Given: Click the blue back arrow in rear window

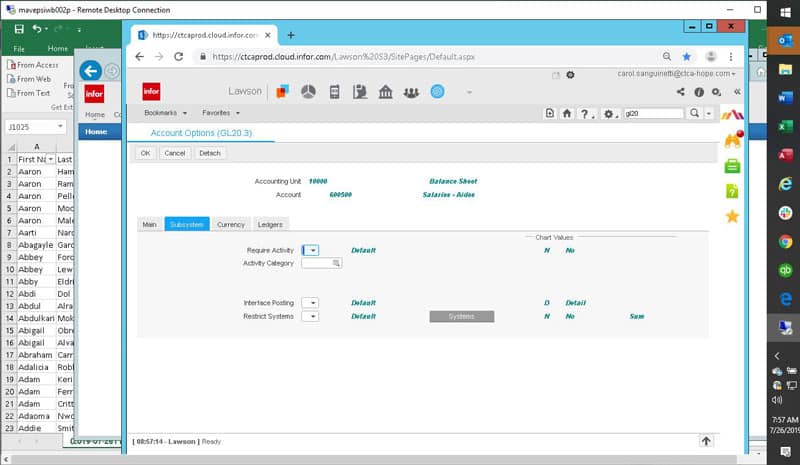Looking at the screenshot, I should coord(91,70).
